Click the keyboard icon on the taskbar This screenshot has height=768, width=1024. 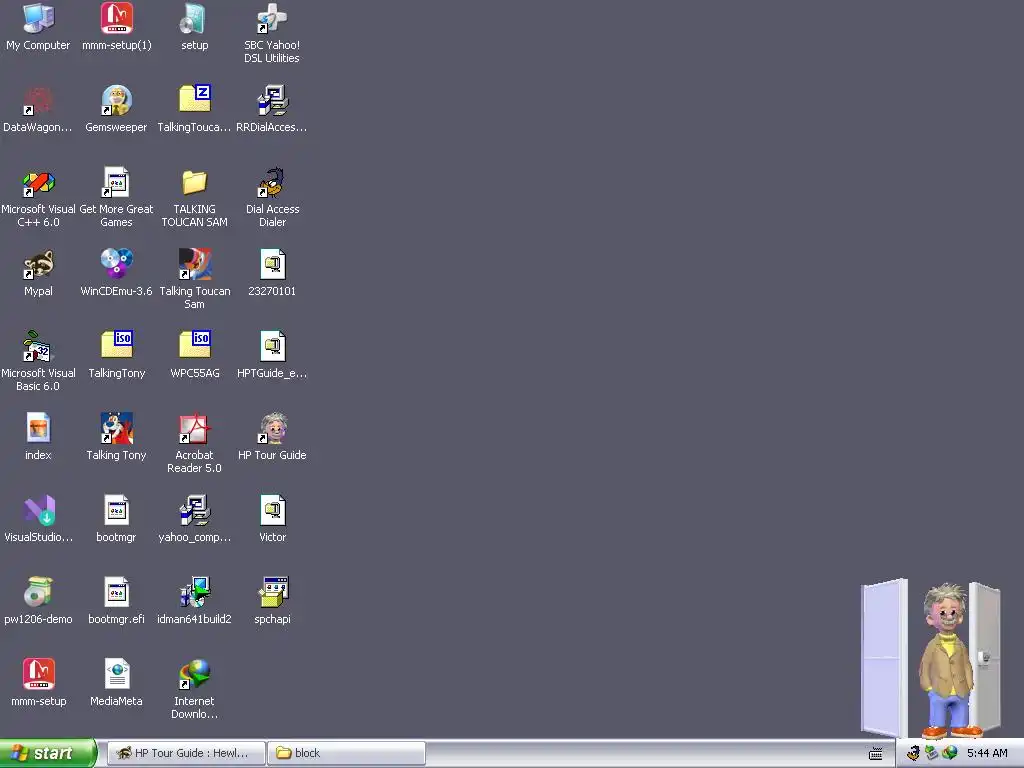click(x=876, y=754)
